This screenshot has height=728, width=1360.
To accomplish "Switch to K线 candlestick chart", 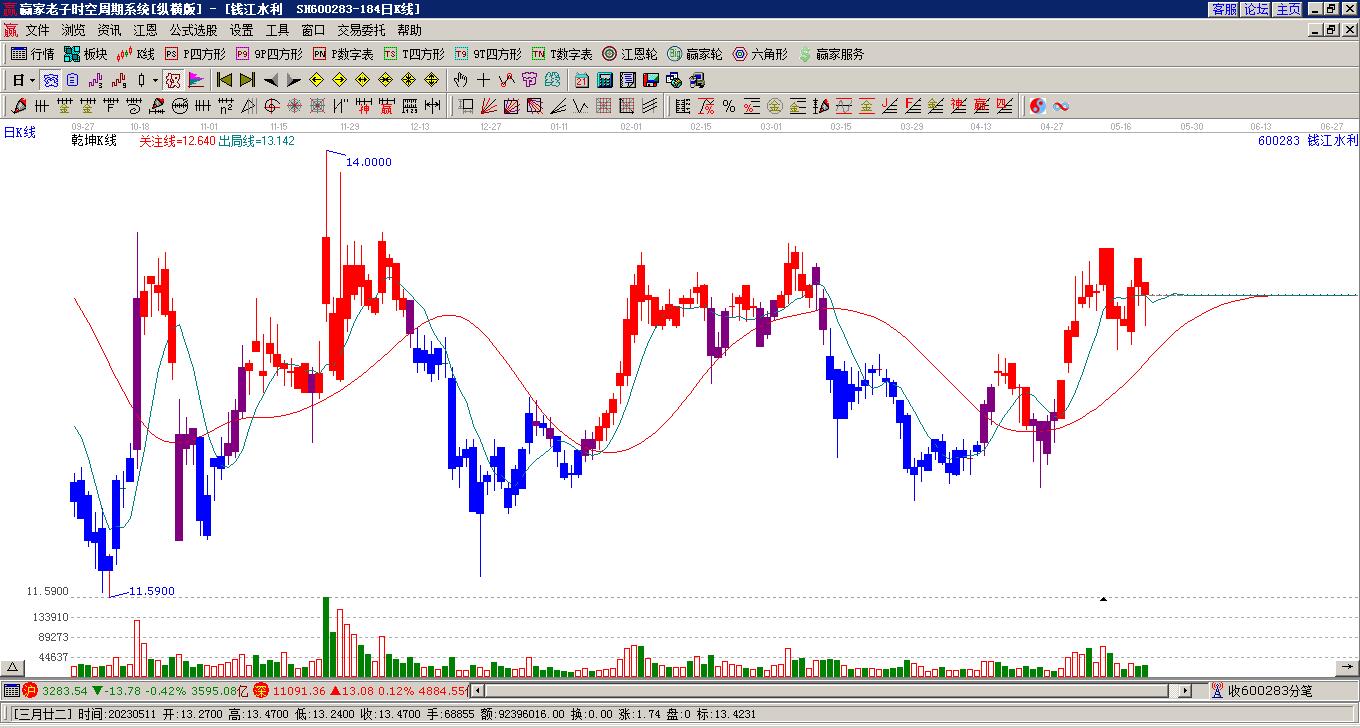I will tap(136, 54).
